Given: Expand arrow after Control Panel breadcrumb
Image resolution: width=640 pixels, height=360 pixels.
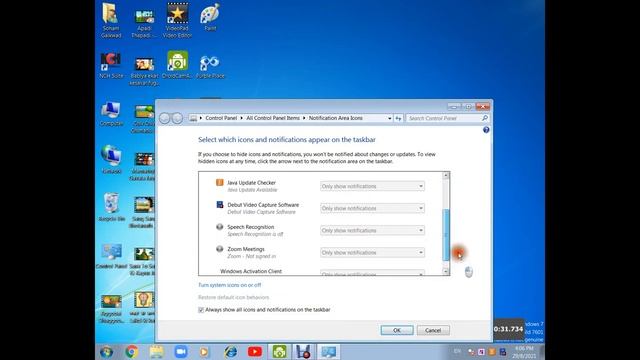Looking at the screenshot, I should [242, 118].
